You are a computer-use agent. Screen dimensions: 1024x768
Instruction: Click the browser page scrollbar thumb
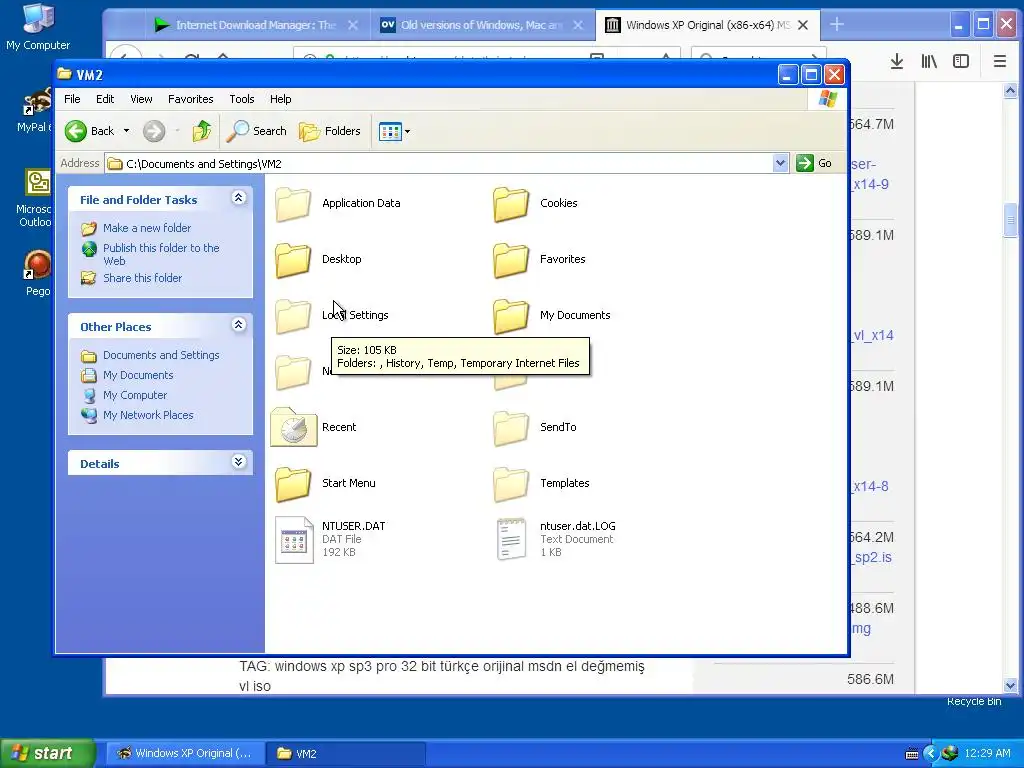[1010, 220]
